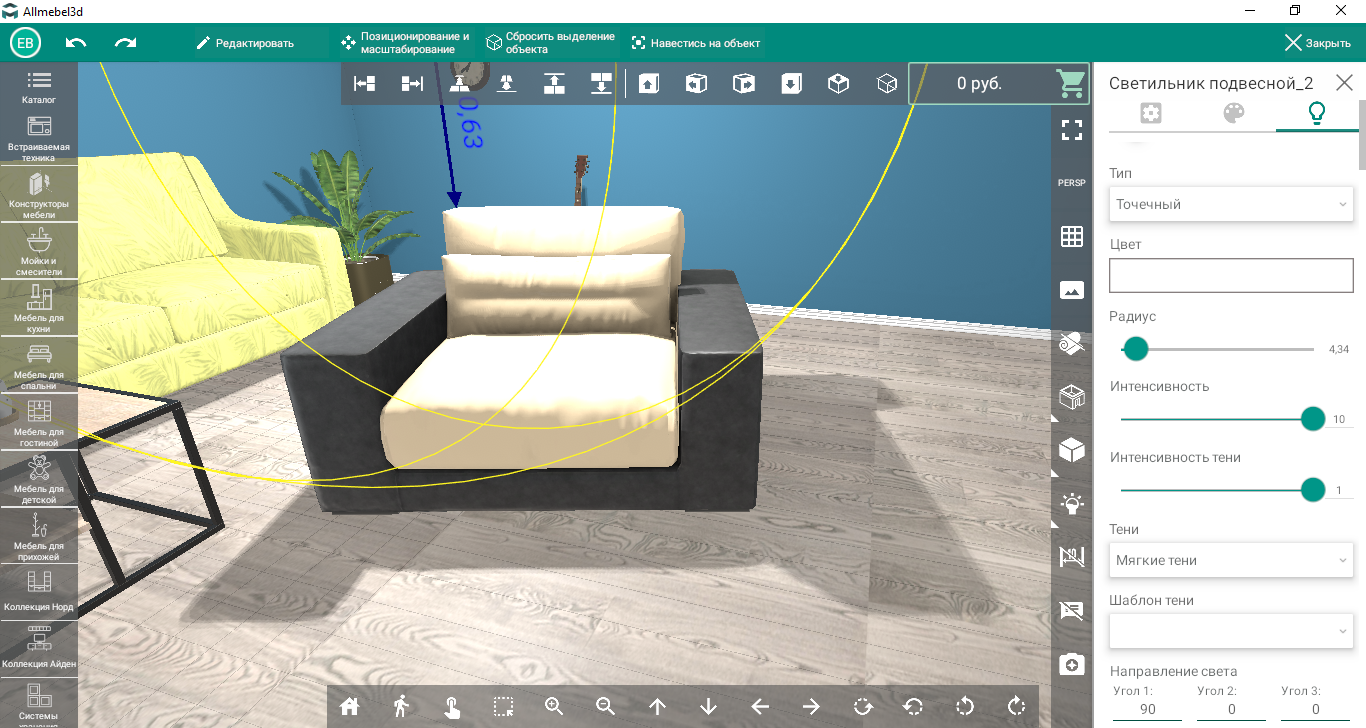The height and width of the screenshot is (728, 1366).
Task: Open Мебель для прихожей category
Action: pyautogui.click(x=39, y=538)
